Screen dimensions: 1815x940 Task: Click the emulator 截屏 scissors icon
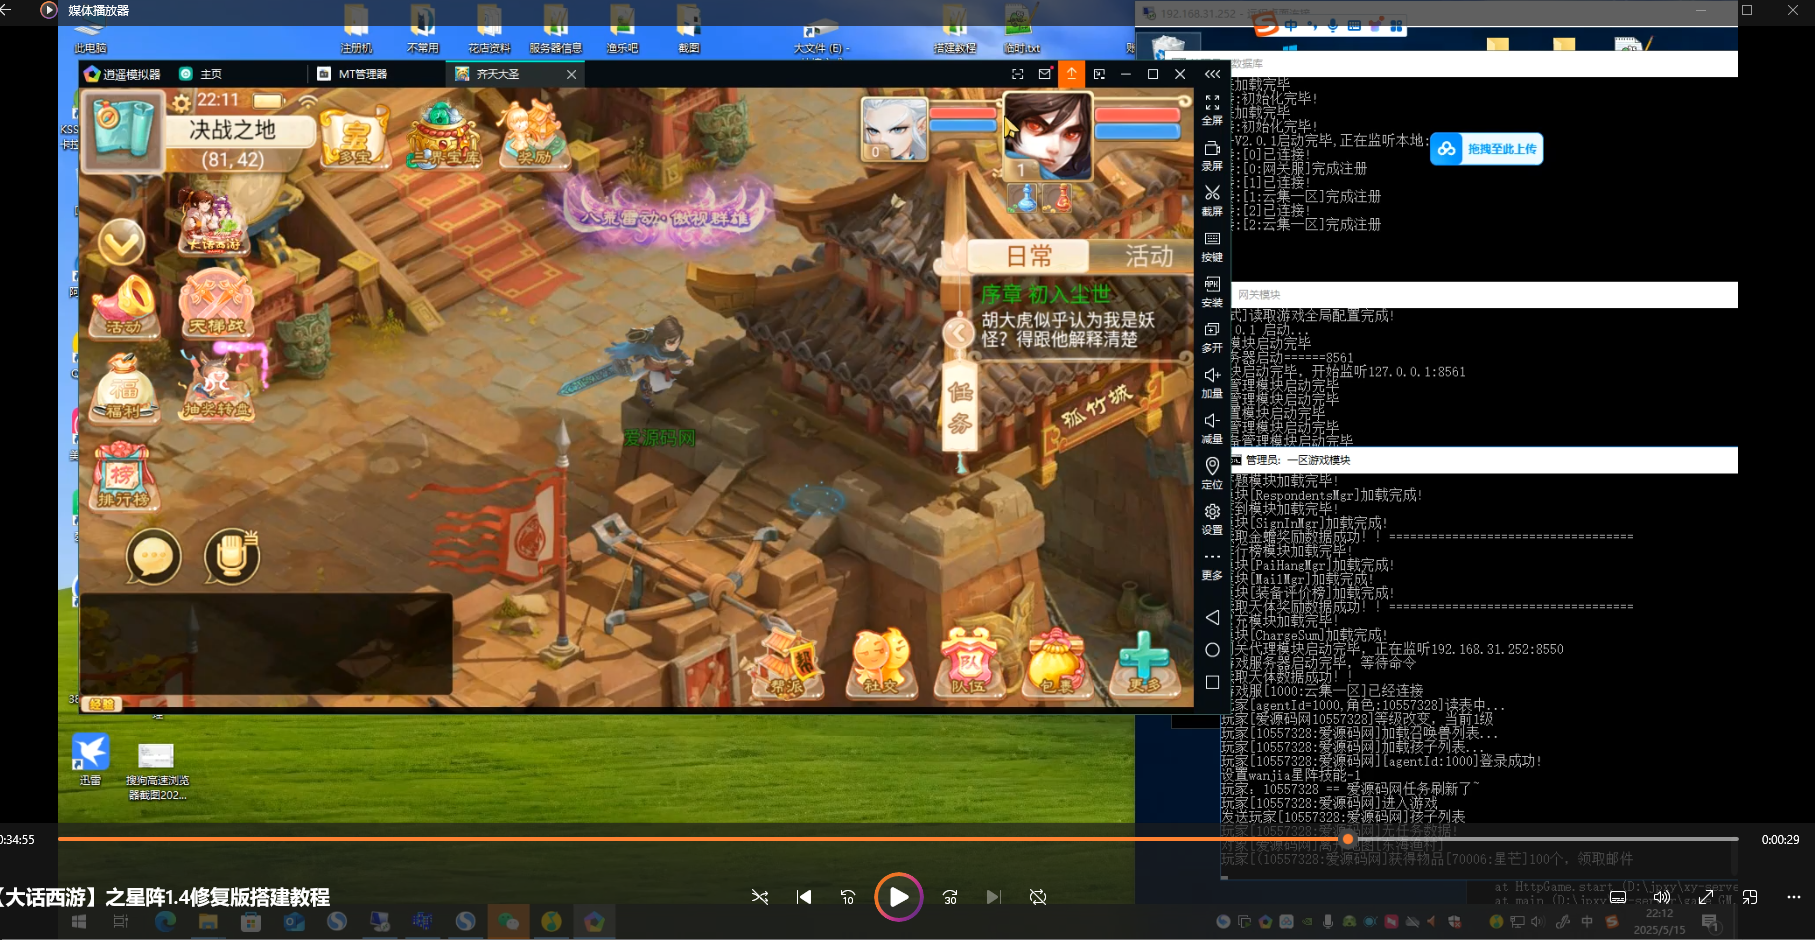click(x=1212, y=201)
